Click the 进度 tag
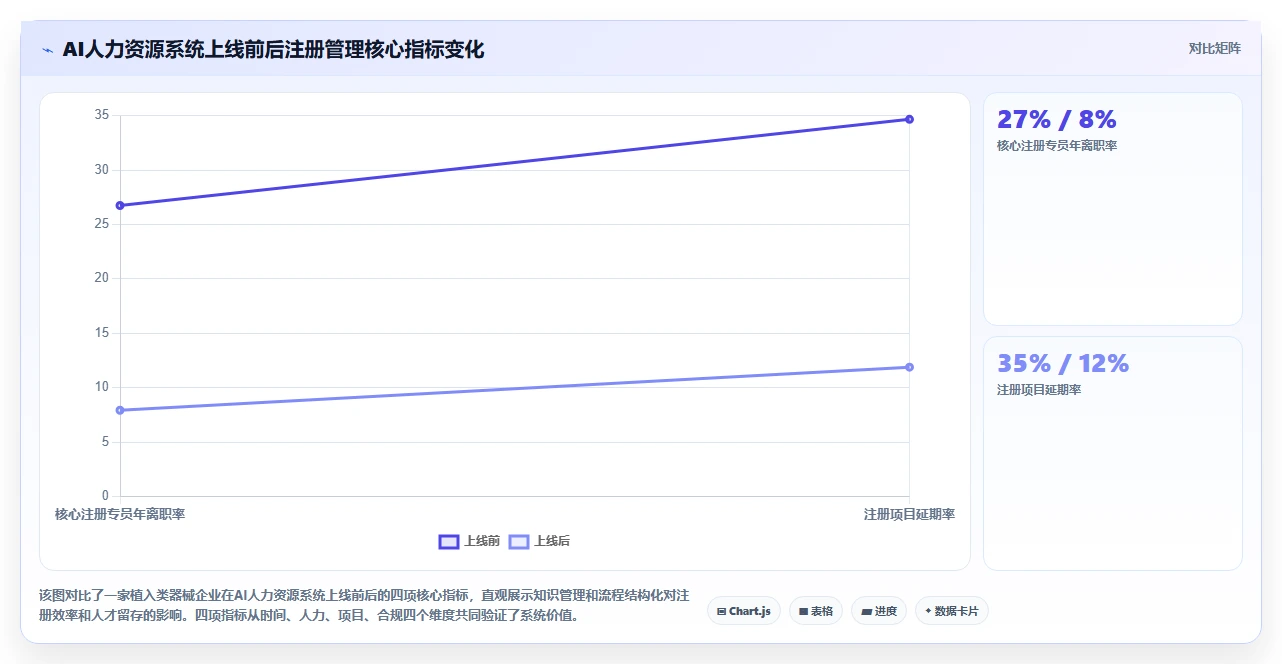Screen dimensions: 1282x664 879,611
